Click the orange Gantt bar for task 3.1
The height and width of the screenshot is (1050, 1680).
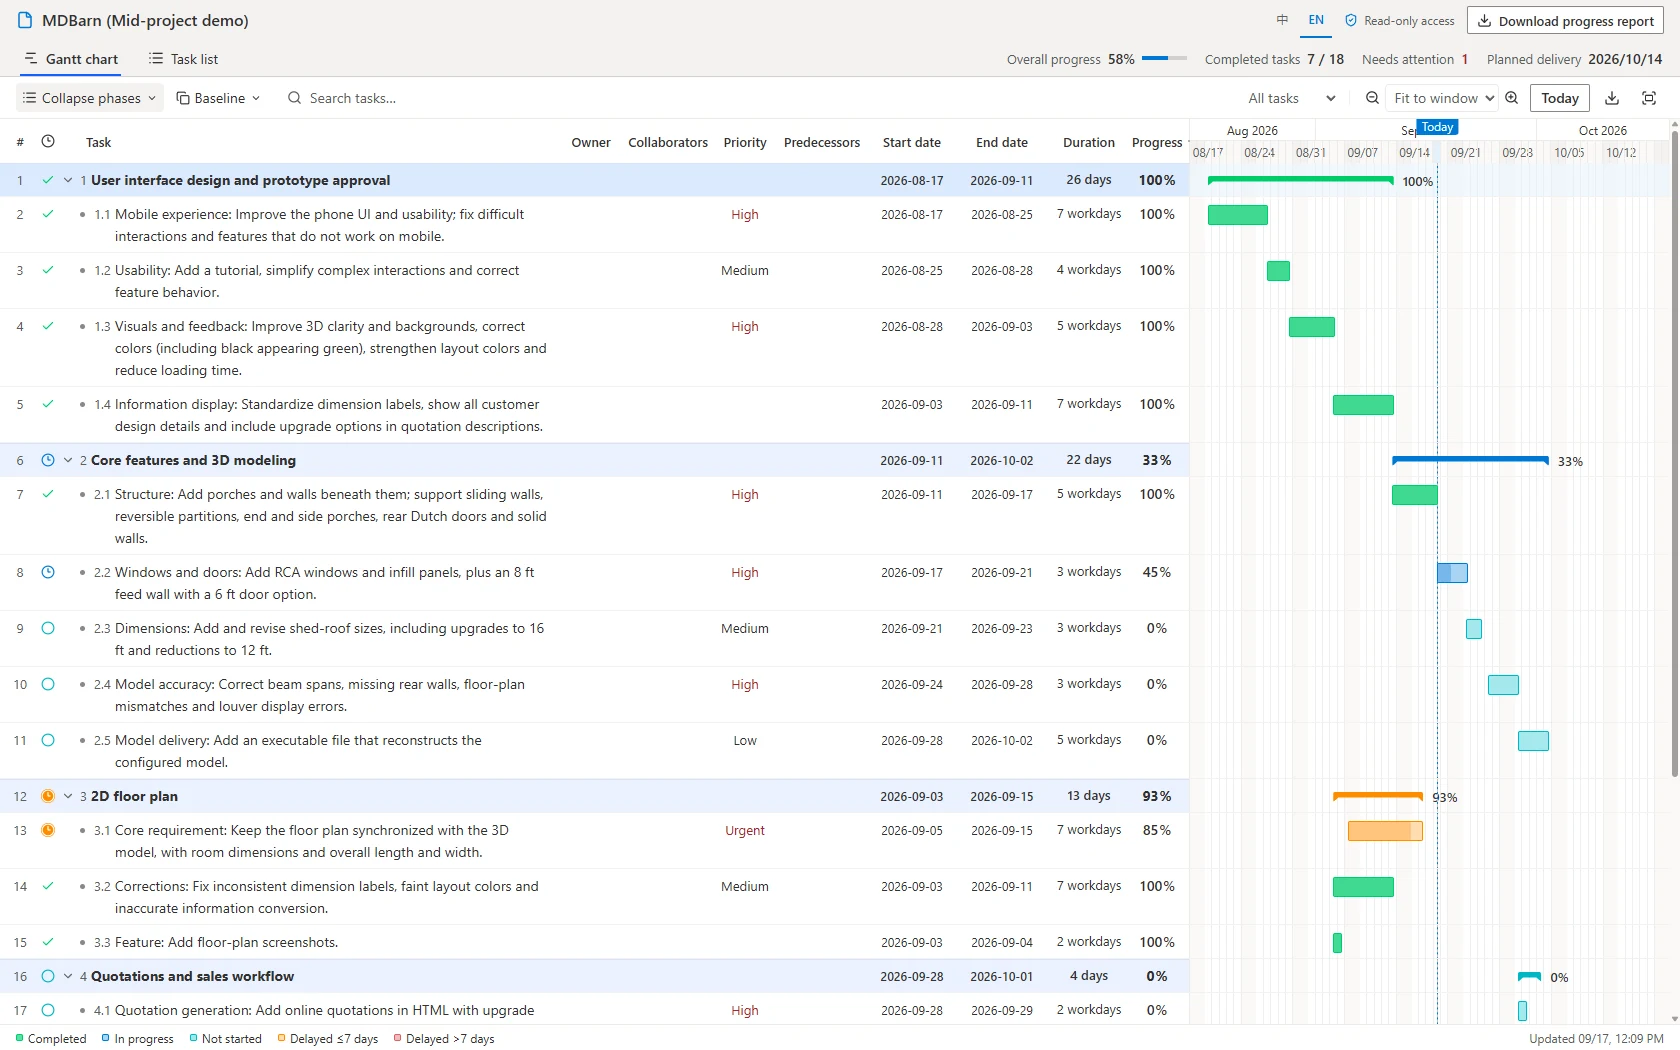(1385, 831)
